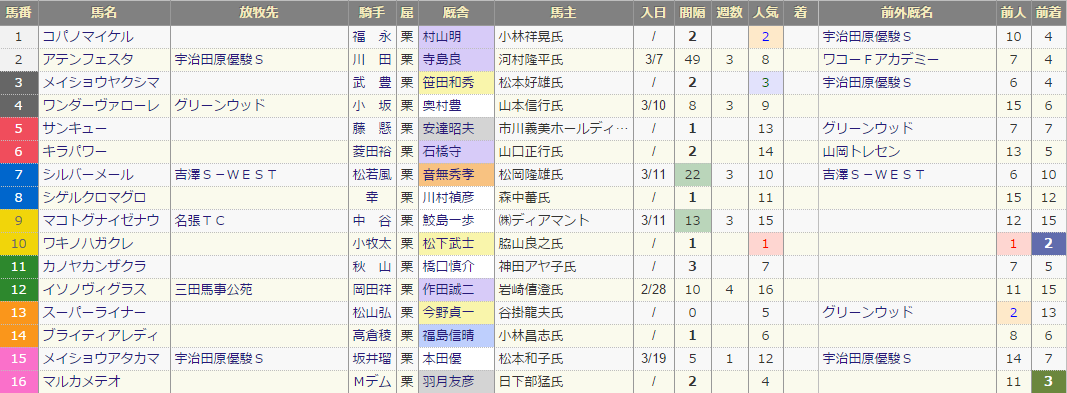Click owner 市川義美ホールディ…

[x=564, y=129]
